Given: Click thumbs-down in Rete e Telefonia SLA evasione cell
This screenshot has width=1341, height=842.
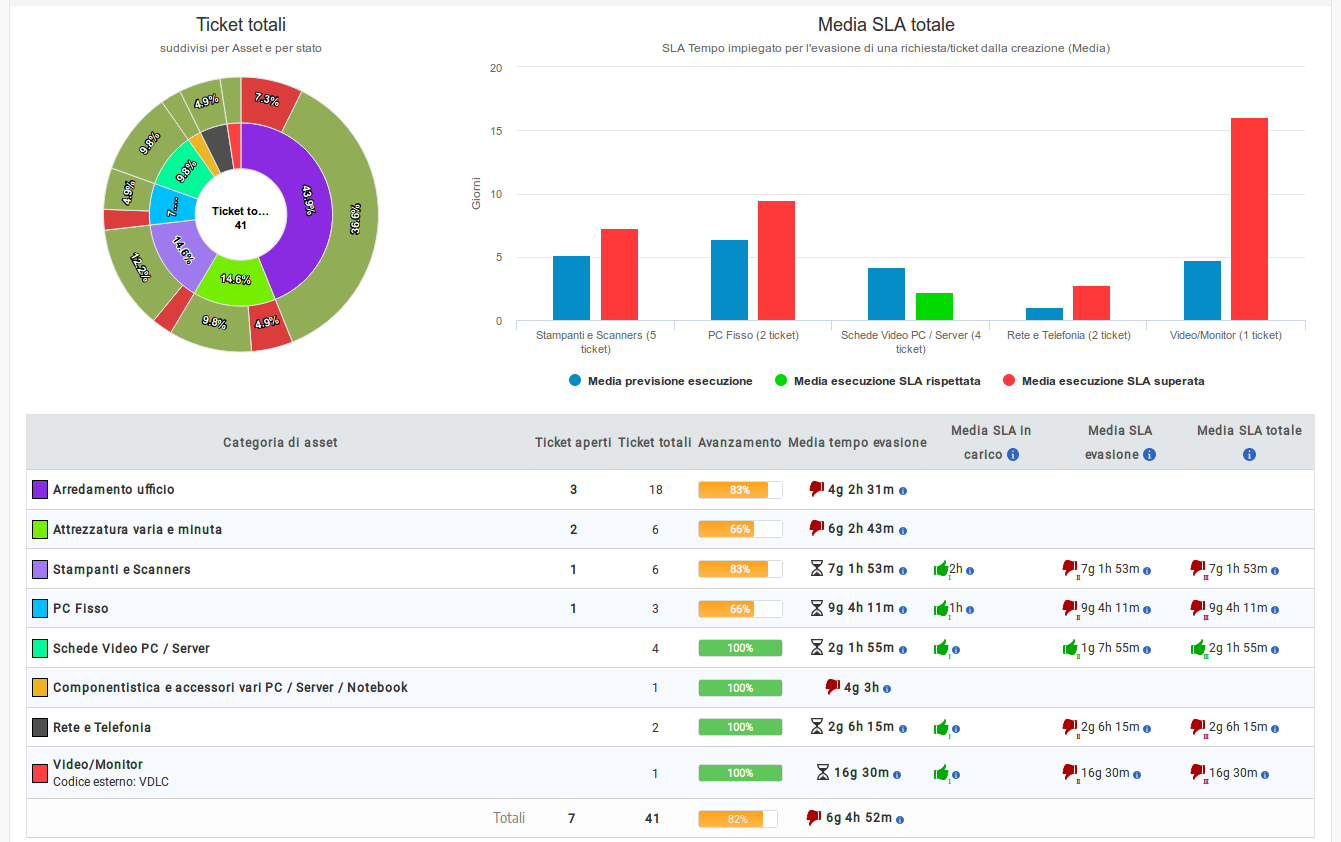Looking at the screenshot, I should click(x=1071, y=727).
